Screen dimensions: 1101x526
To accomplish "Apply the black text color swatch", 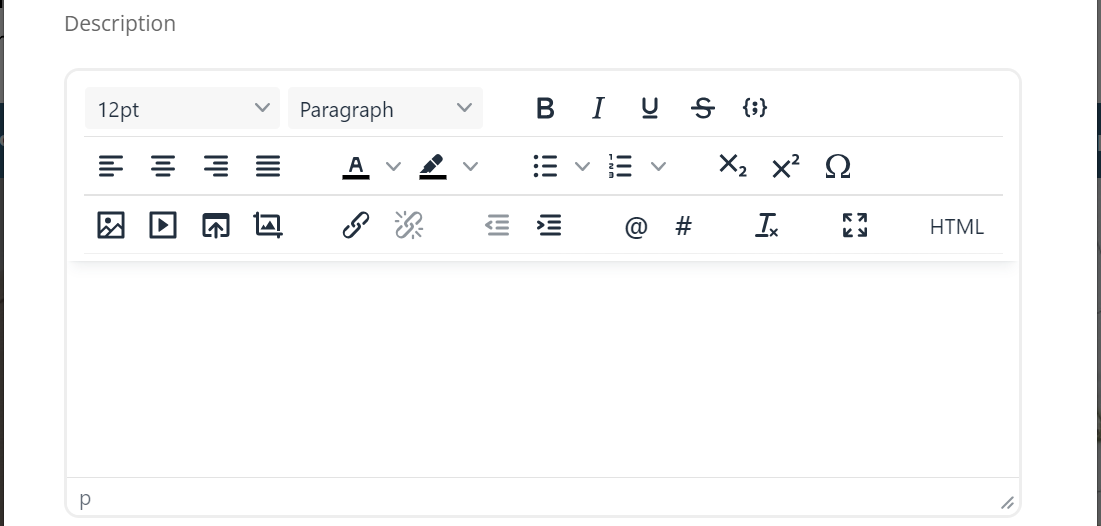I will (356, 167).
